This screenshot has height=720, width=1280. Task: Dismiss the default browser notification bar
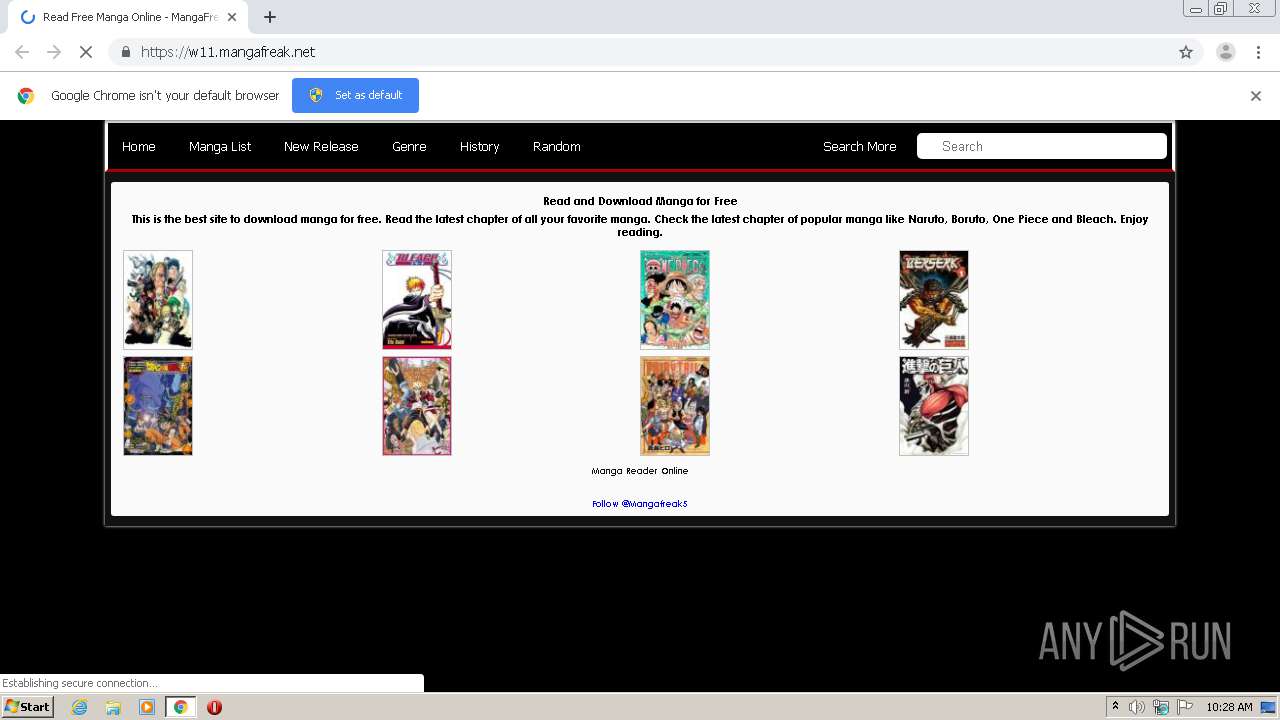(x=1256, y=96)
